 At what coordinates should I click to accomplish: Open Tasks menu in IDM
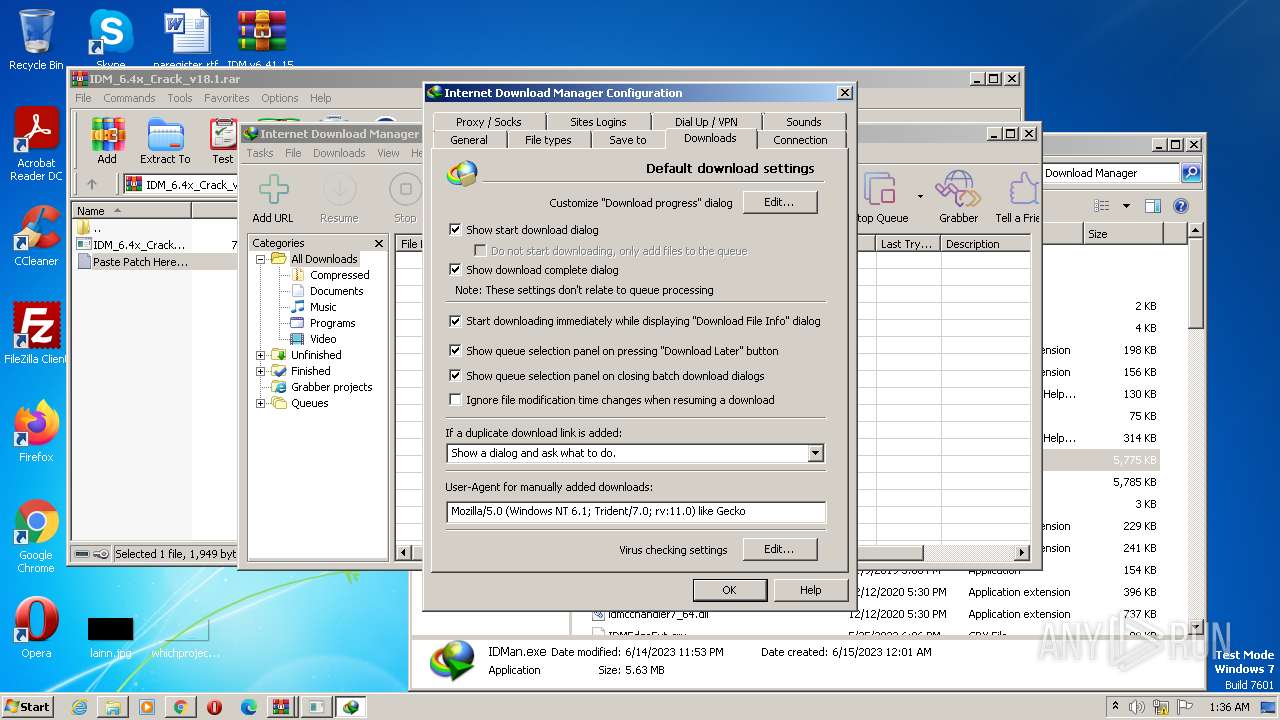point(260,153)
